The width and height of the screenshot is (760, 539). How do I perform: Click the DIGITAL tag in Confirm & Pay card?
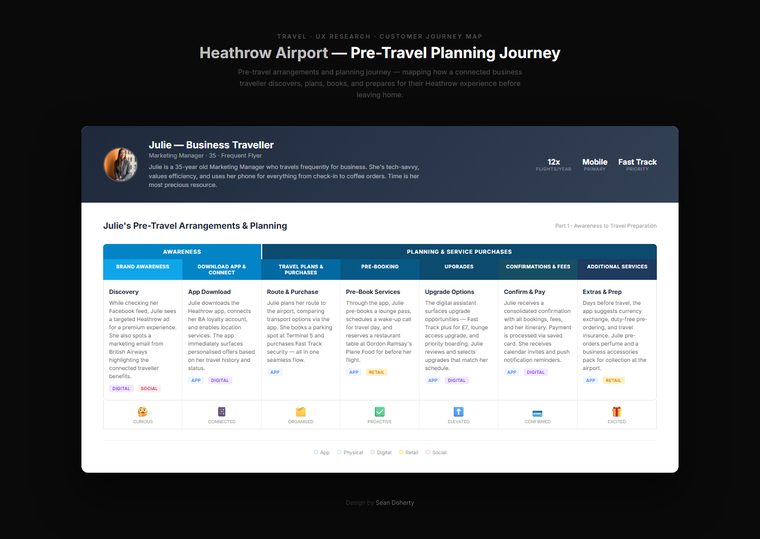[x=536, y=372]
